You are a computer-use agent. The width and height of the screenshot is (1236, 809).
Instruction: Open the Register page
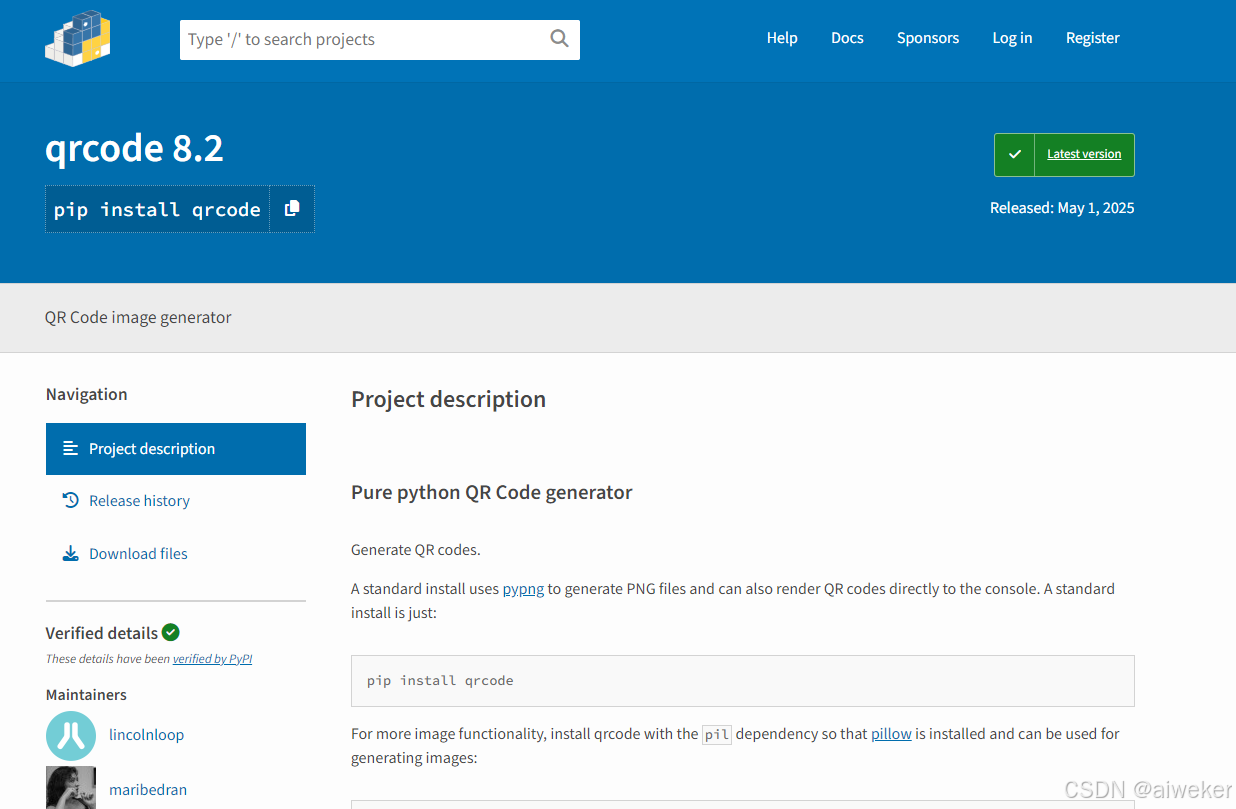pyautogui.click(x=1093, y=38)
